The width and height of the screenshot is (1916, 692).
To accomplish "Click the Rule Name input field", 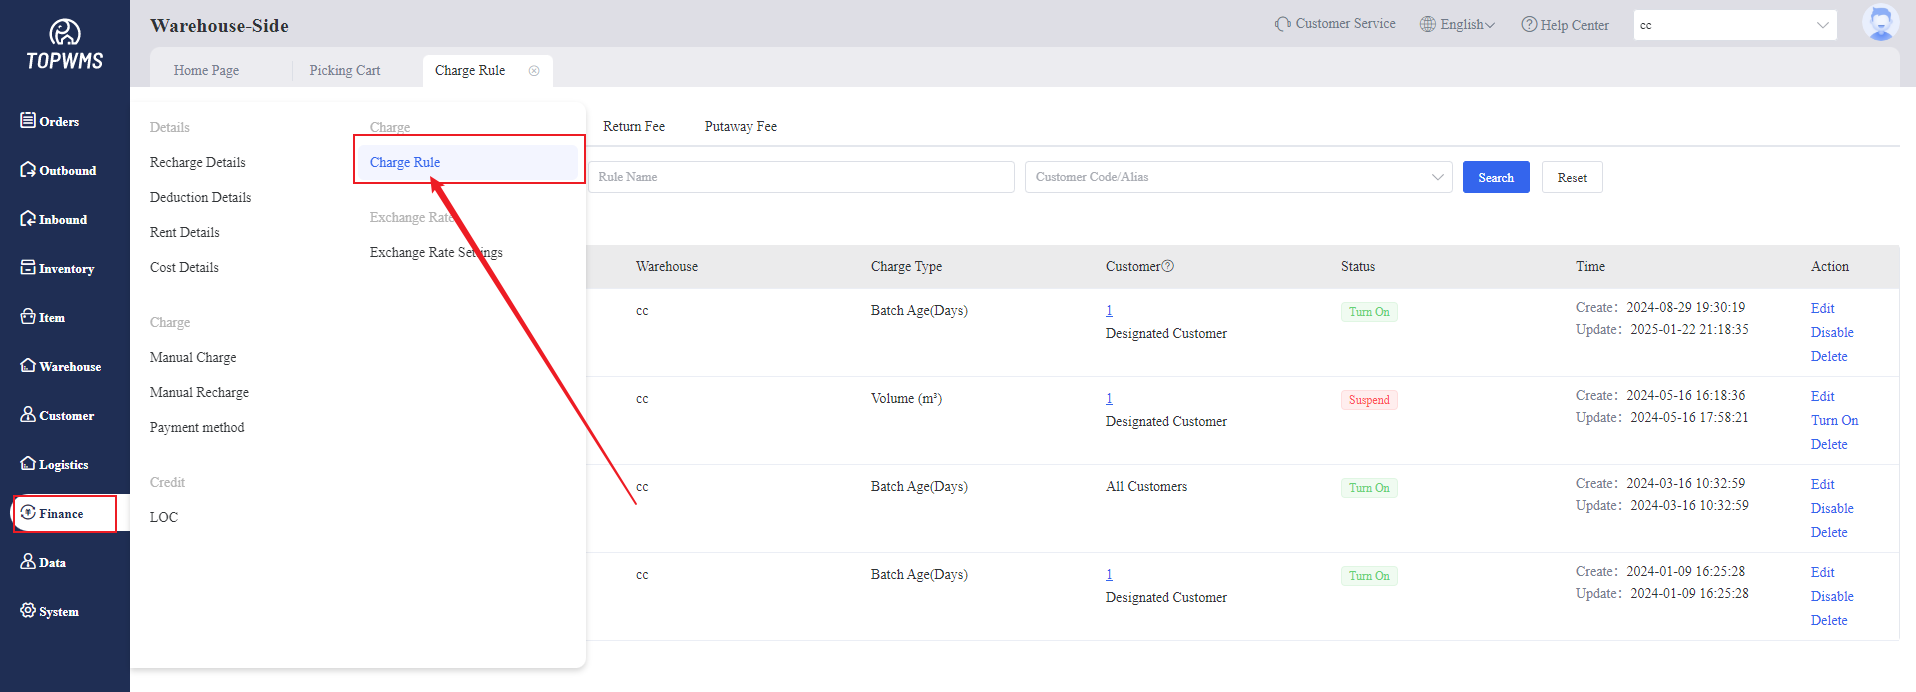I will click(801, 177).
